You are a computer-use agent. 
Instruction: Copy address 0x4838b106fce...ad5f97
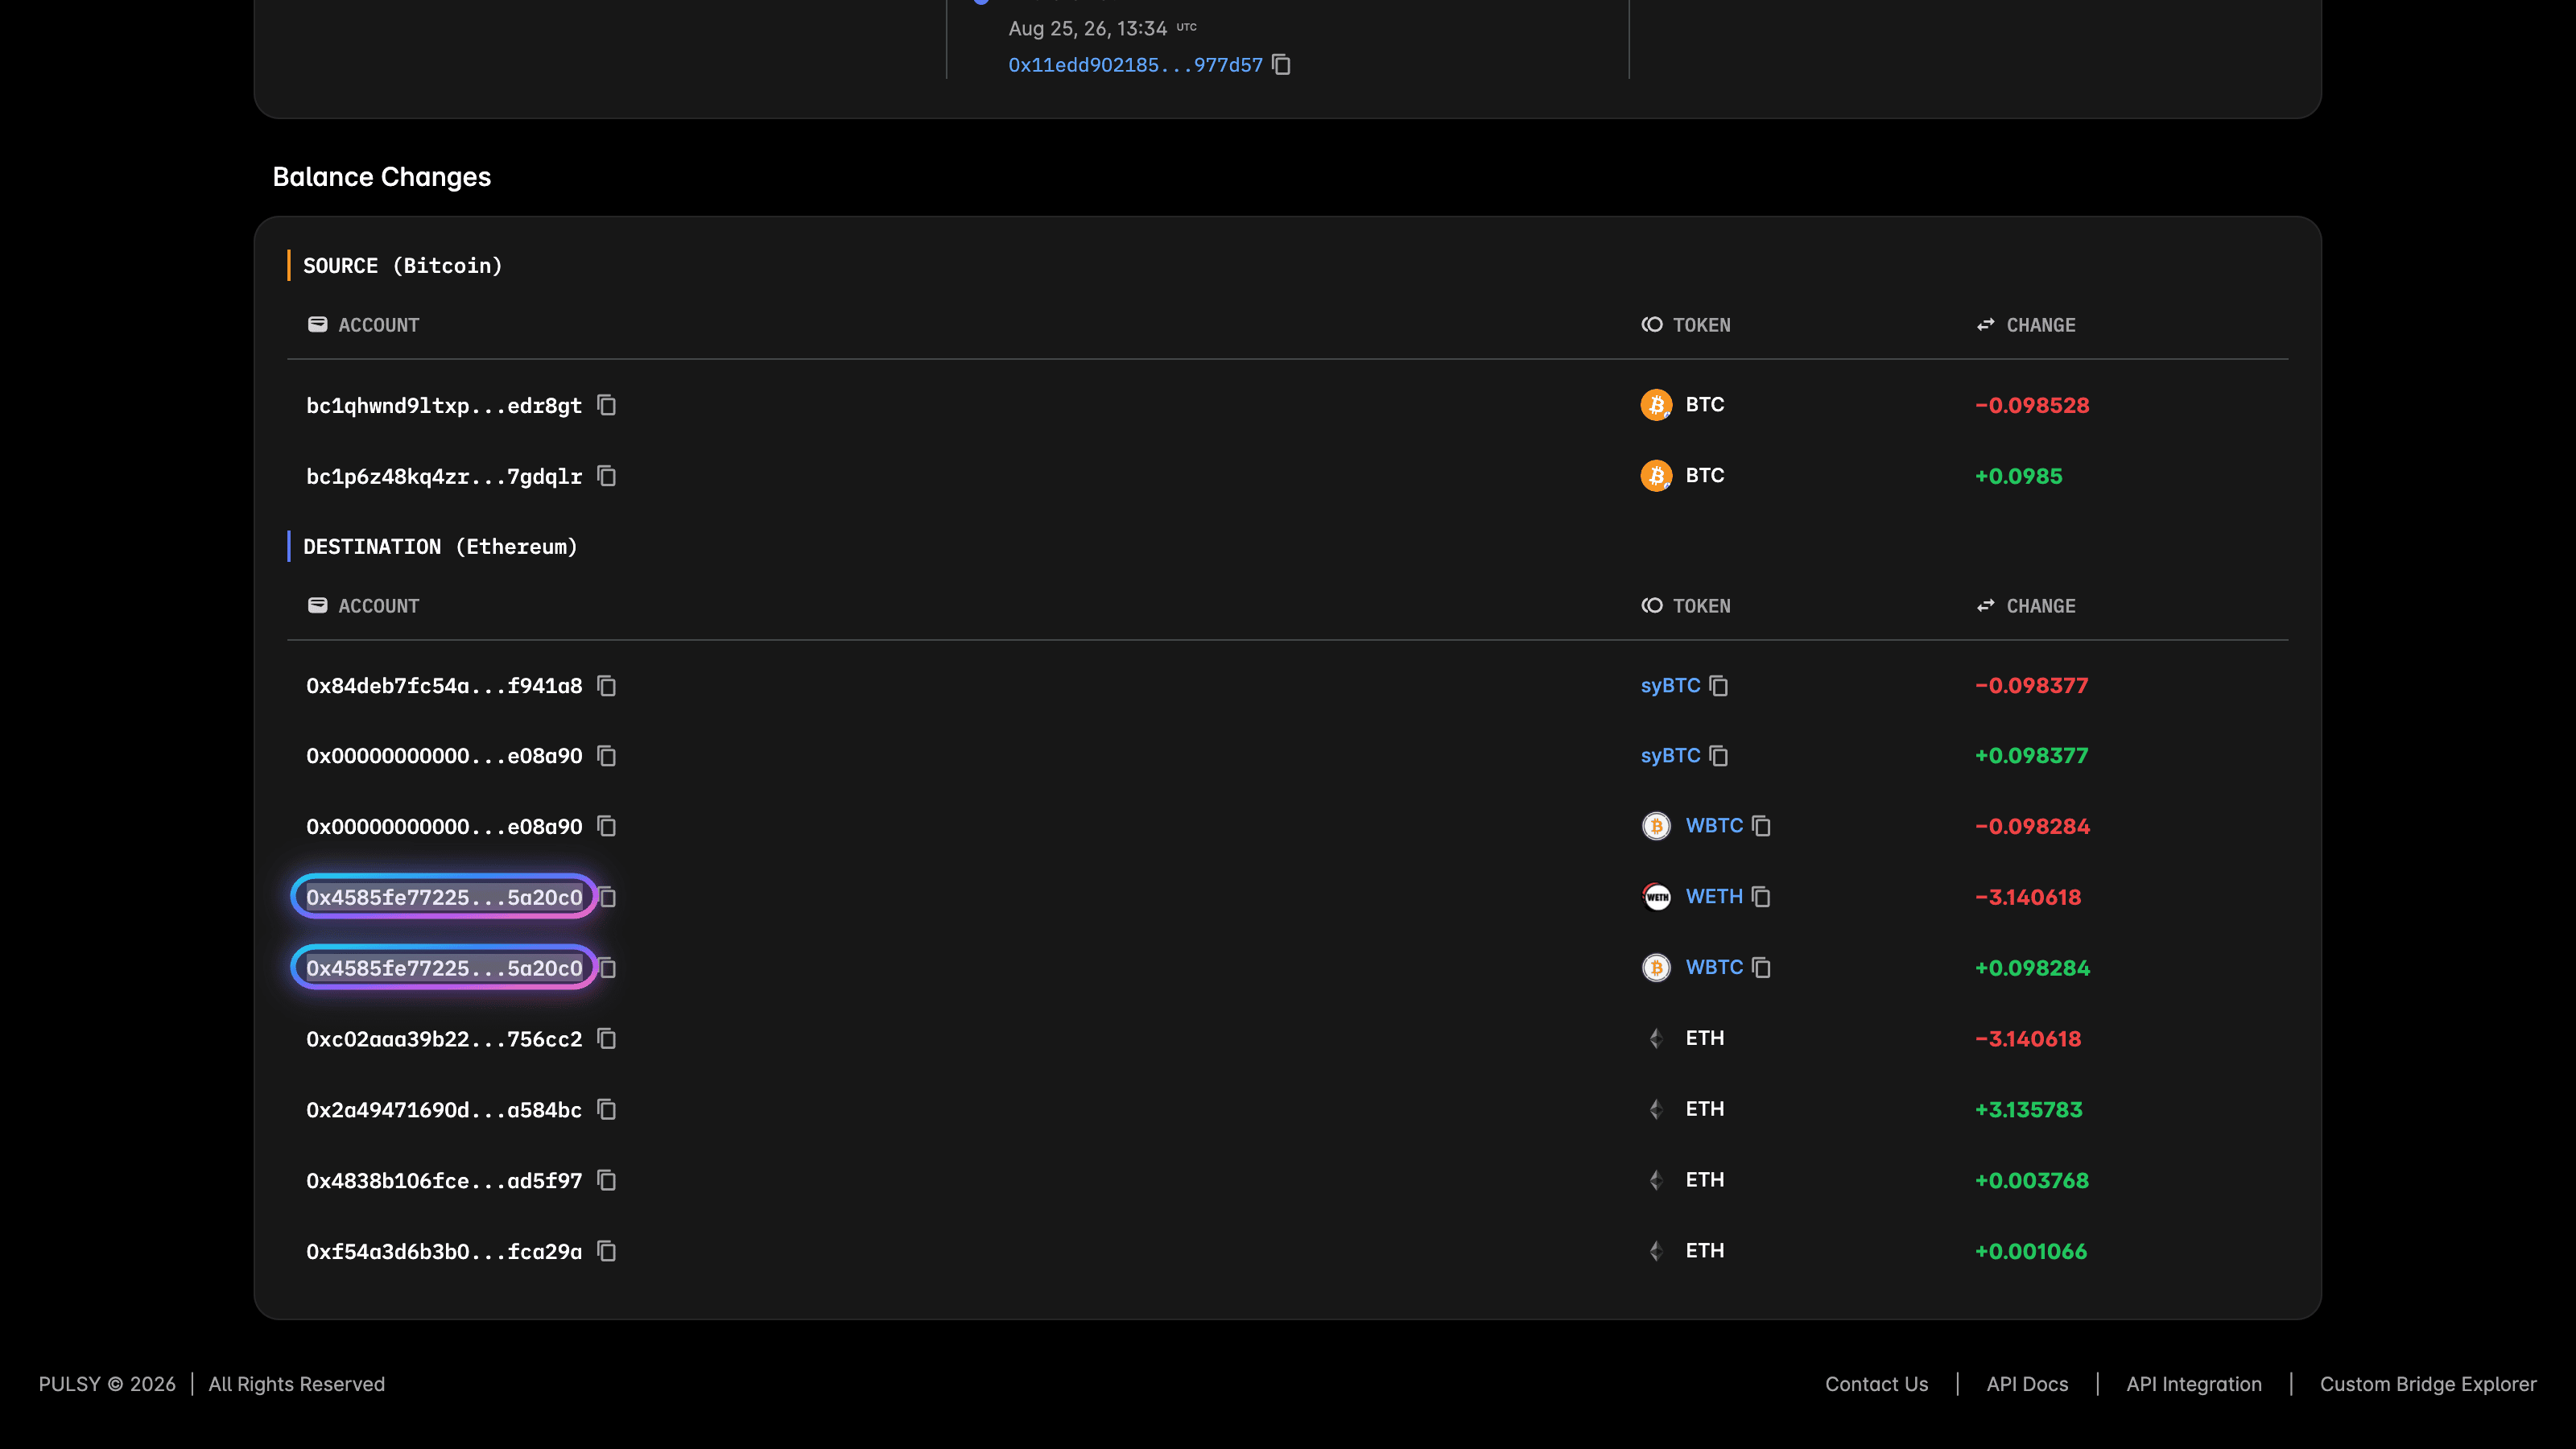pyautogui.click(x=606, y=1180)
